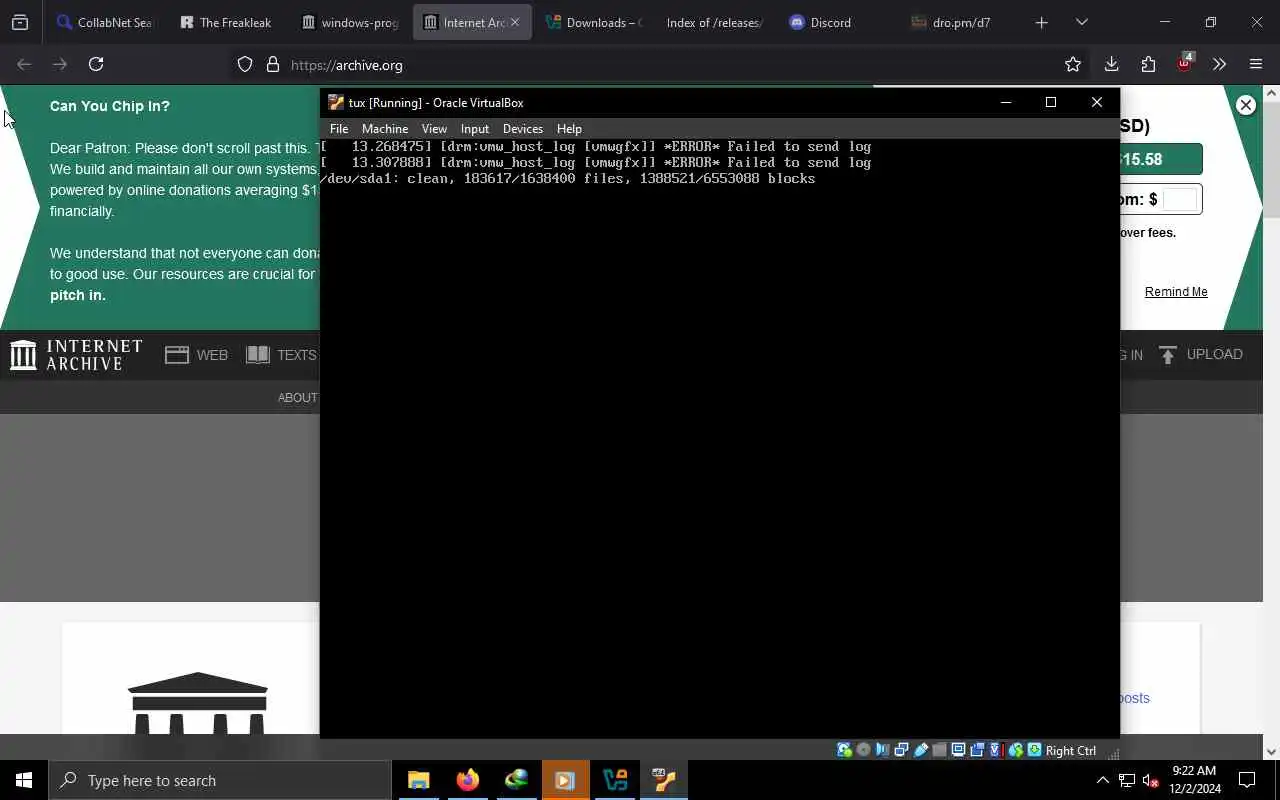
Task: Click the ABOUT link in the navigation bar
Action: [x=298, y=398]
